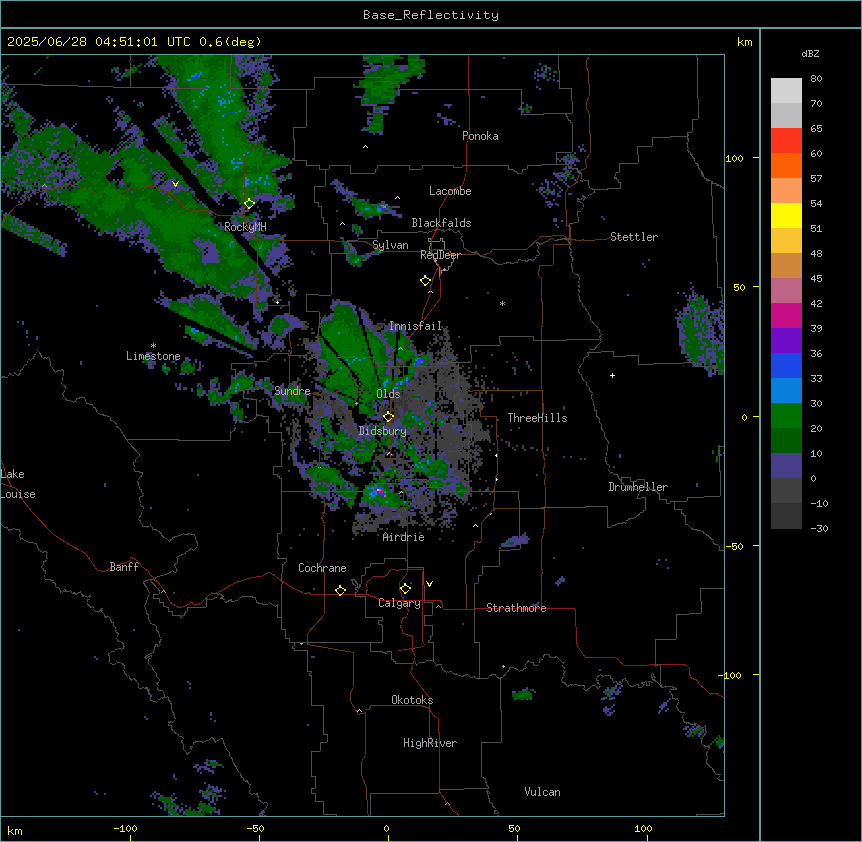Click the RedDeer city label
This screenshot has width=862, height=842.
point(440,255)
